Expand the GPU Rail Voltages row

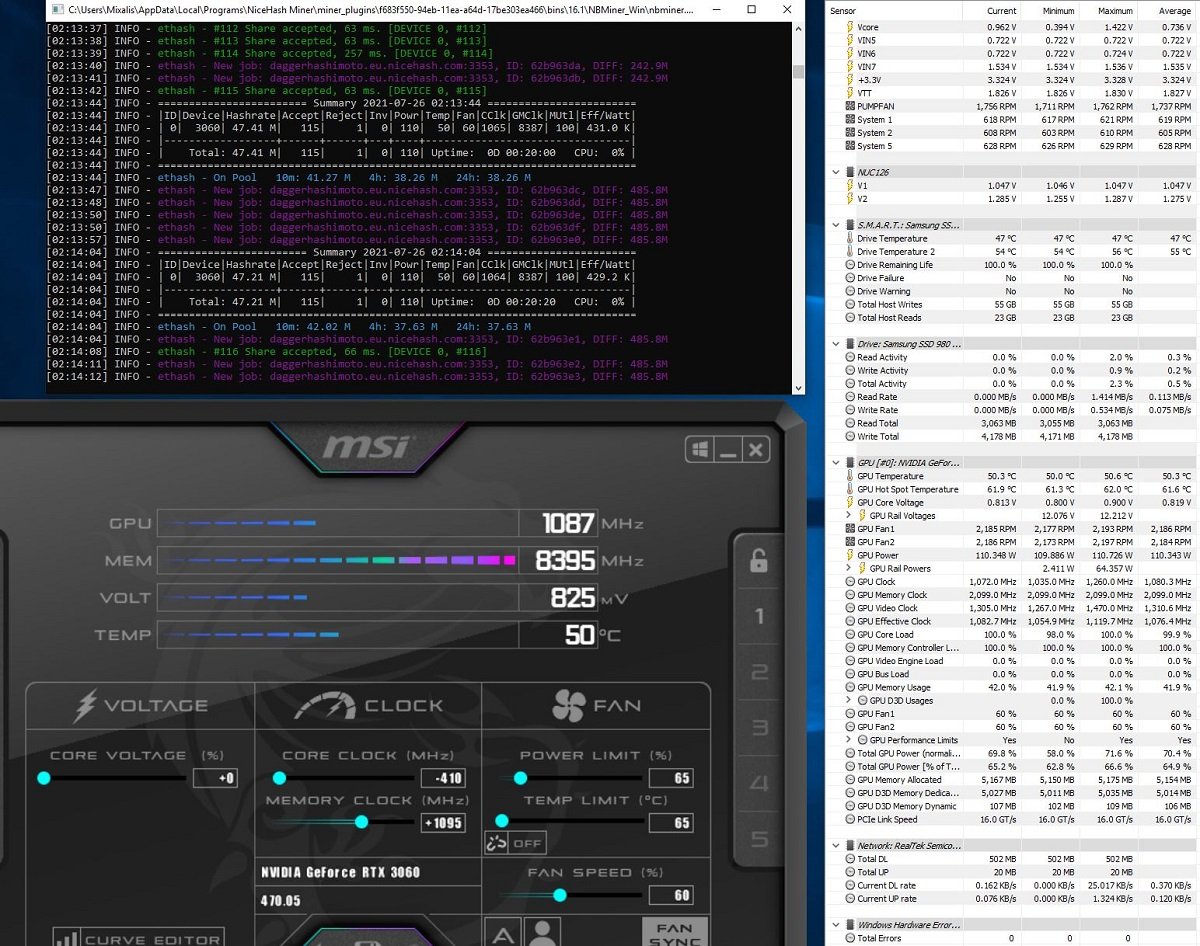[x=849, y=516]
